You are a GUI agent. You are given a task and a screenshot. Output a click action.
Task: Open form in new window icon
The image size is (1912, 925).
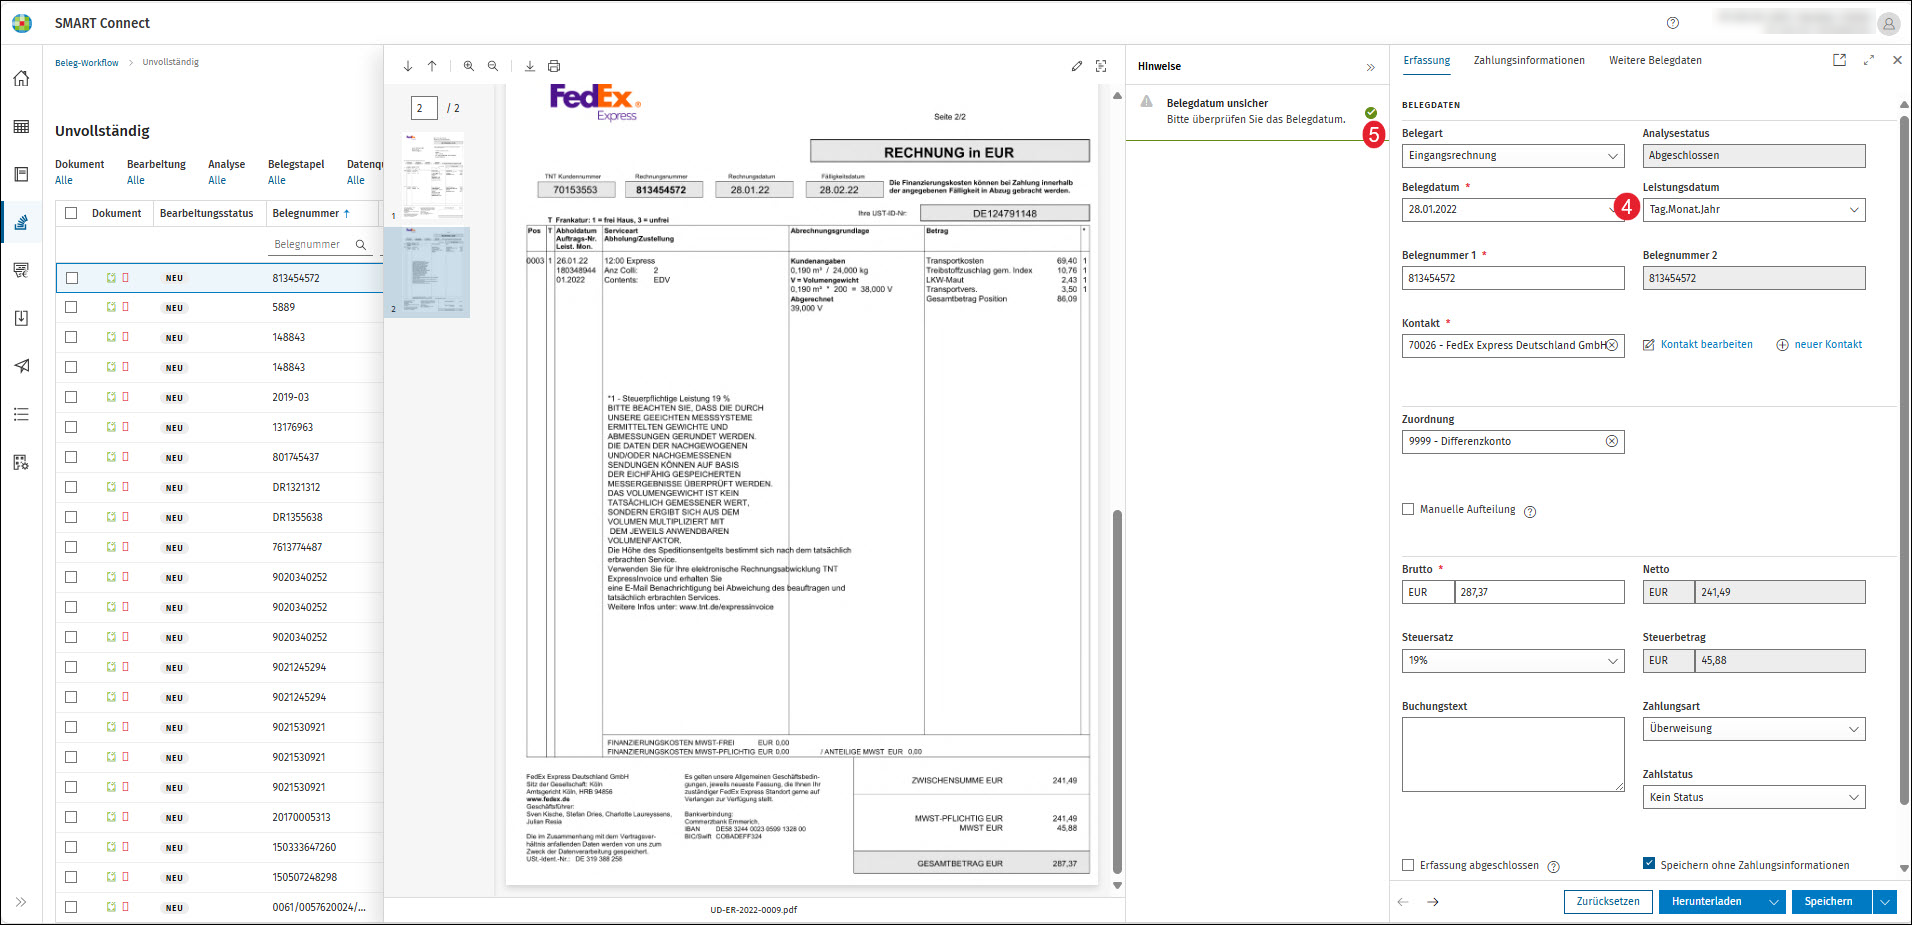pos(1839,60)
